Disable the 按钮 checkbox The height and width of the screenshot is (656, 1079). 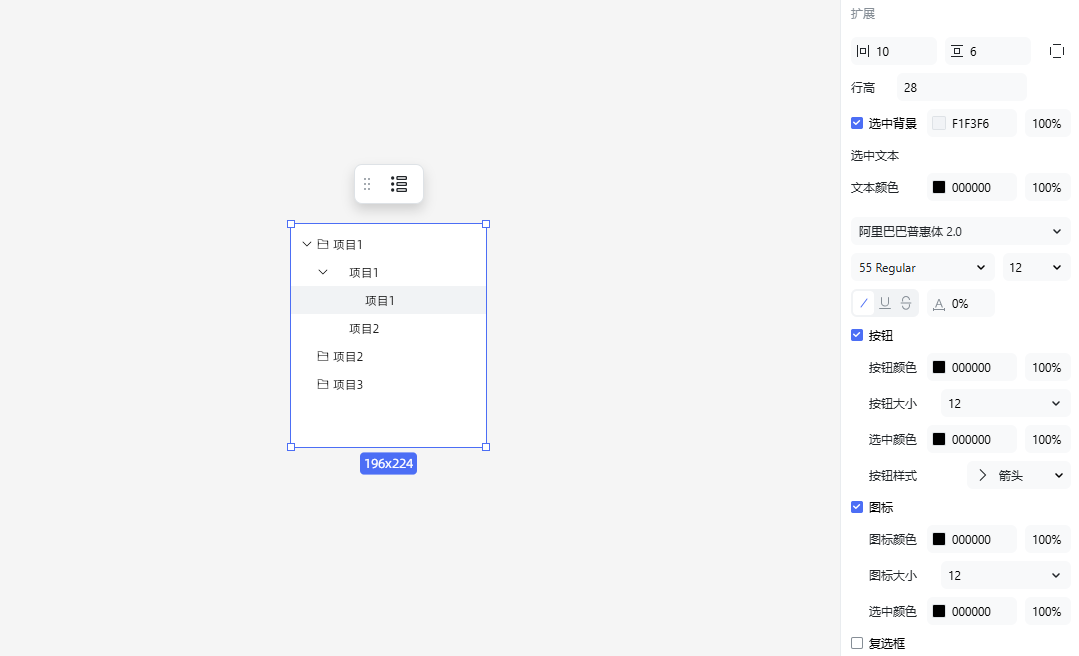[x=857, y=335]
